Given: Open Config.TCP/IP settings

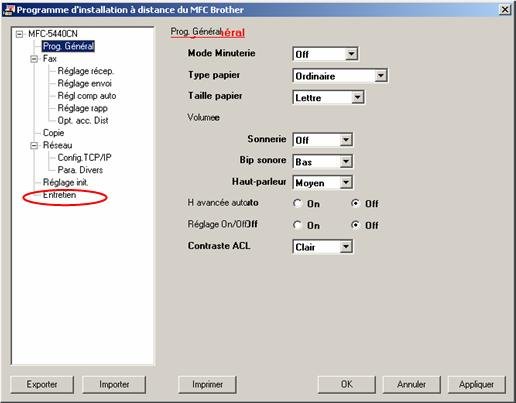Looking at the screenshot, I should tap(84, 157).
